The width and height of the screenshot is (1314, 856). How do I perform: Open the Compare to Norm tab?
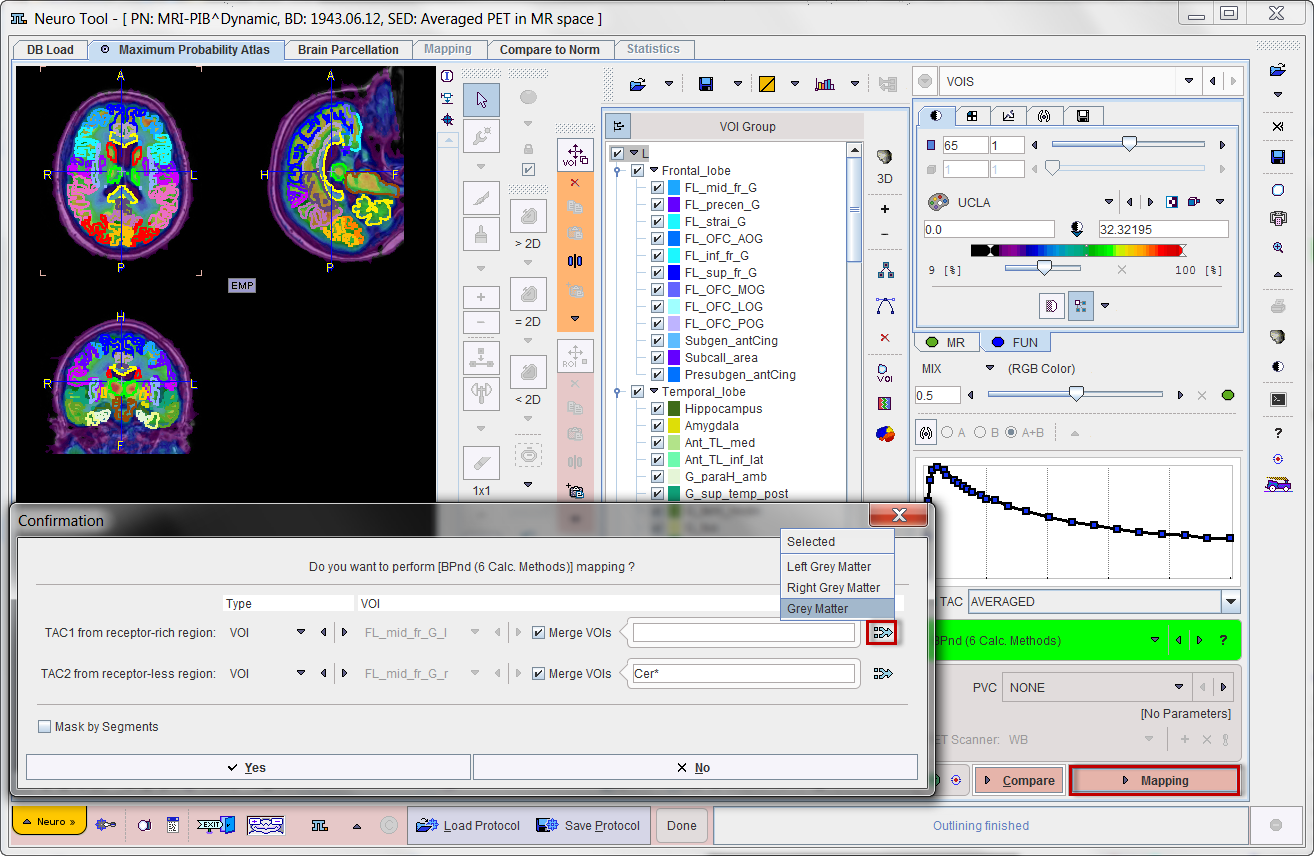point(549,49)
